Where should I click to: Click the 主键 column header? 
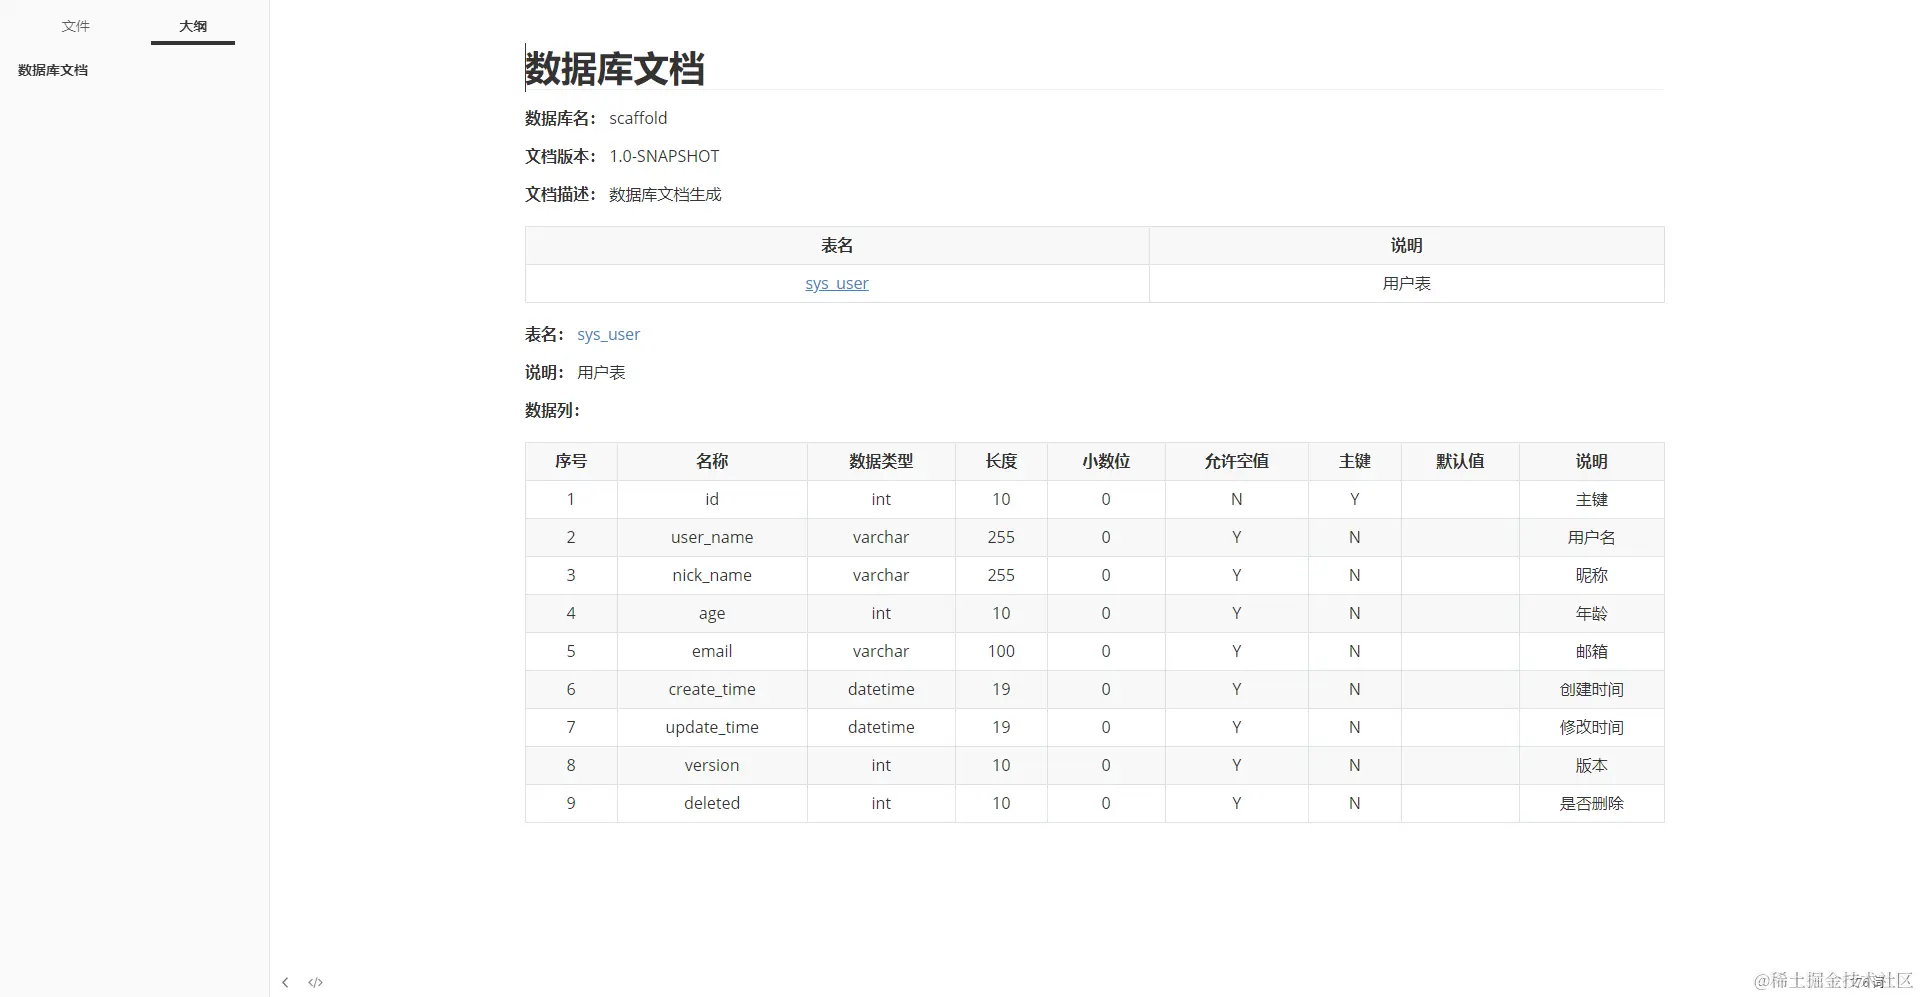pos(1354,461)
